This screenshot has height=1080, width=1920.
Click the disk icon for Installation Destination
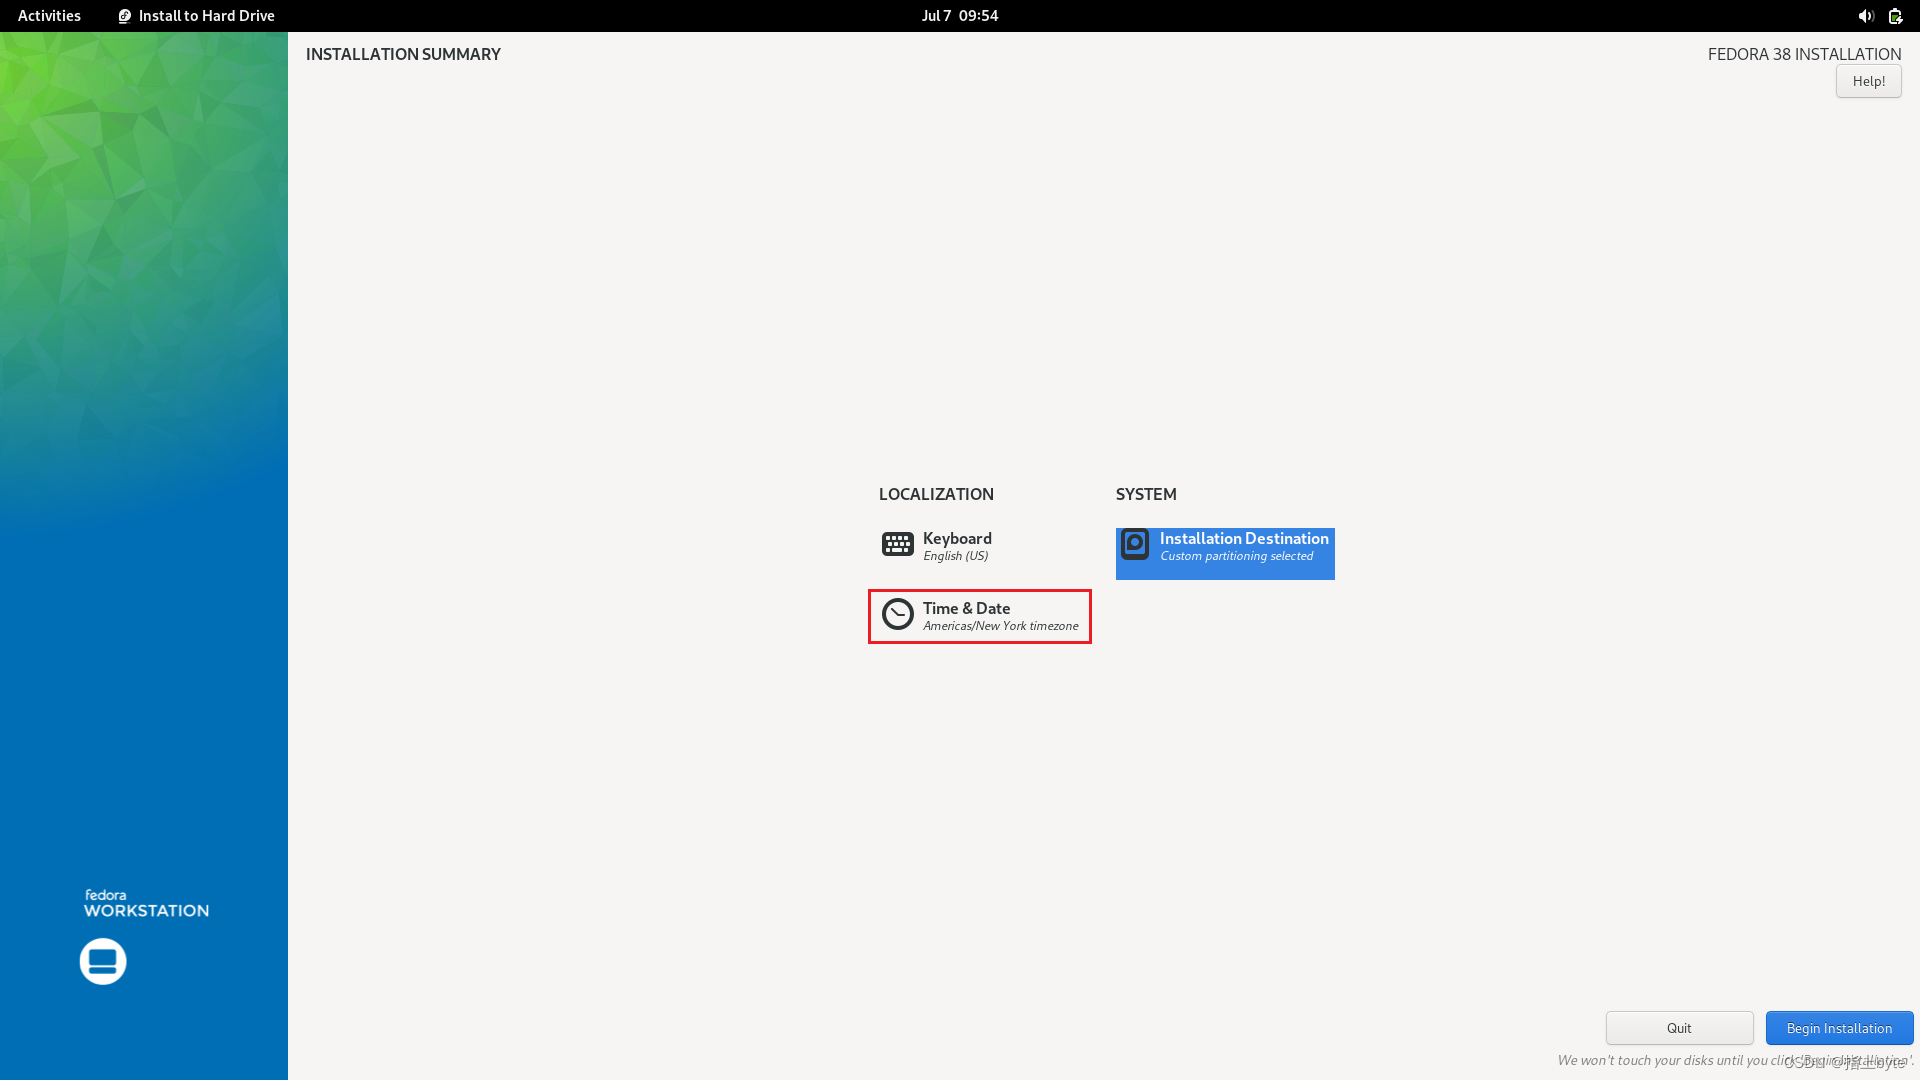pos(1135,544)
